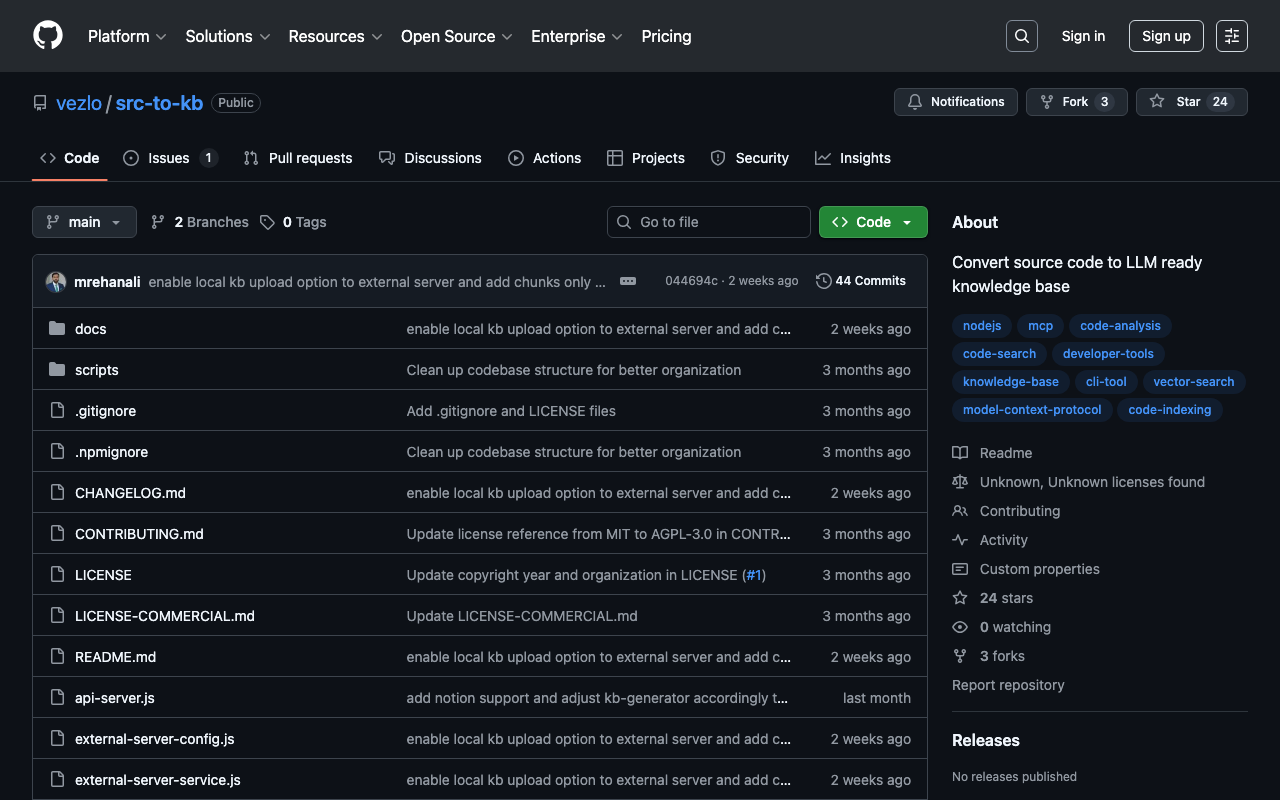Click the Go to file search field
This screenshot has width=1280, height=800.
coord(709,222)
